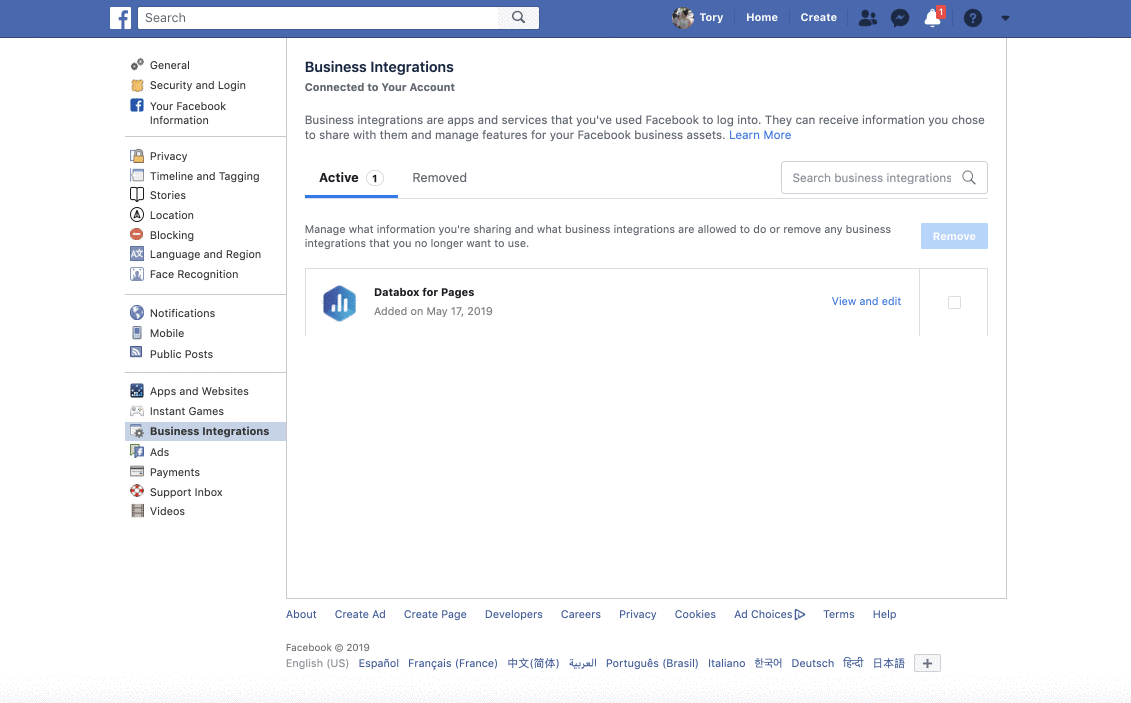This screenshot has height=703, width=1131.
Task: Open the Developers footer link
Action: (x=514, y=614)
